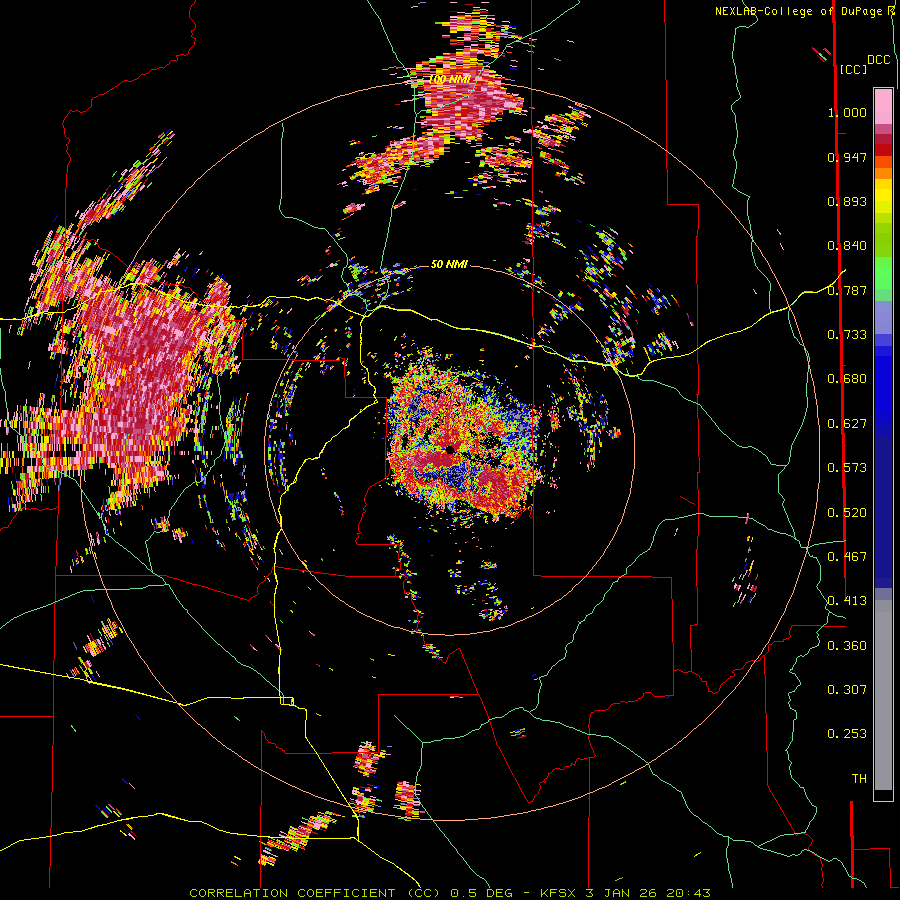Click the 0.520 legend value

pyautogui.click(x=847, y=513)
